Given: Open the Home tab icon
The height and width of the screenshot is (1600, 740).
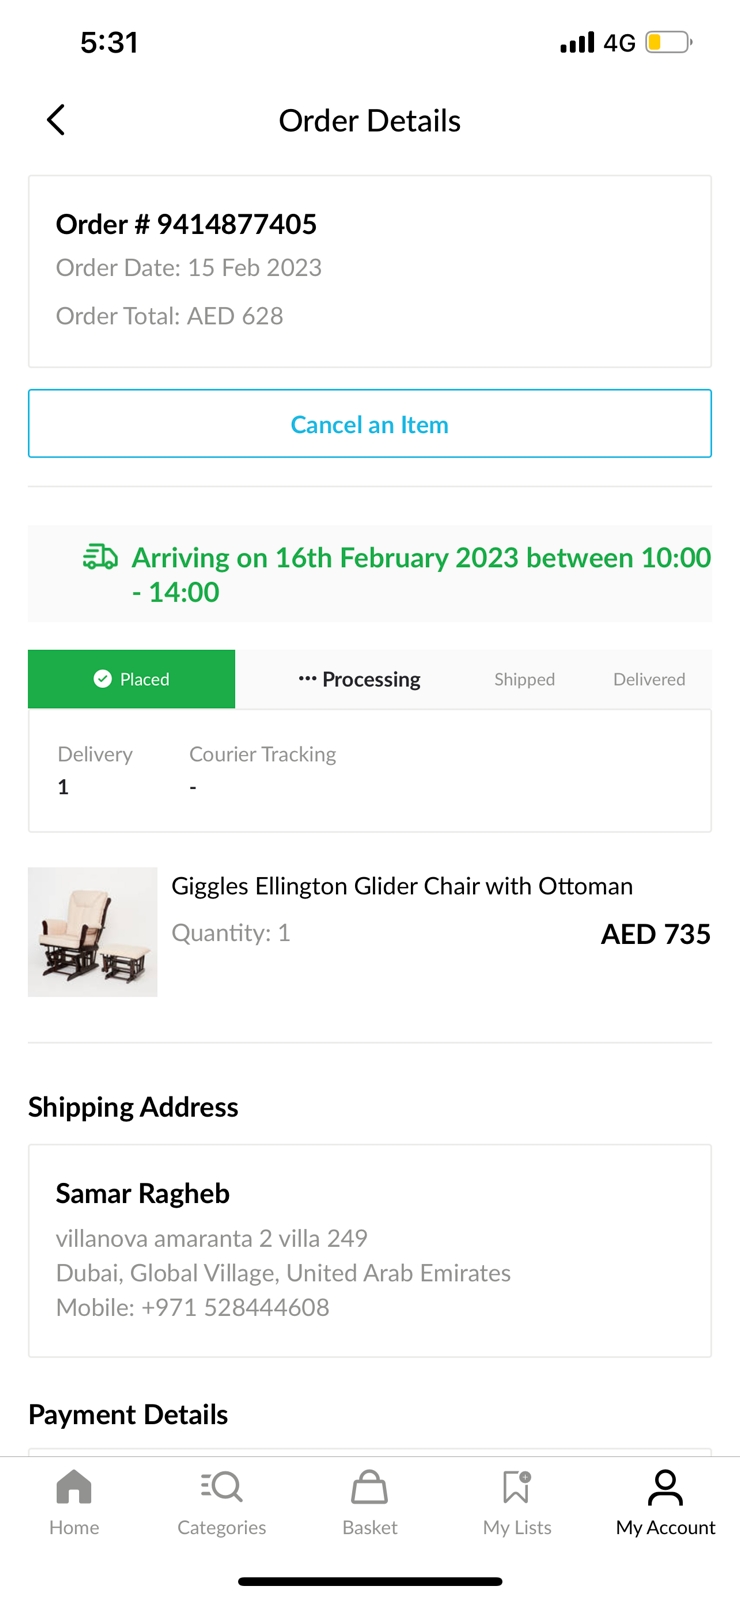Looking at the screenshot, I should [x=74, y=1487].
